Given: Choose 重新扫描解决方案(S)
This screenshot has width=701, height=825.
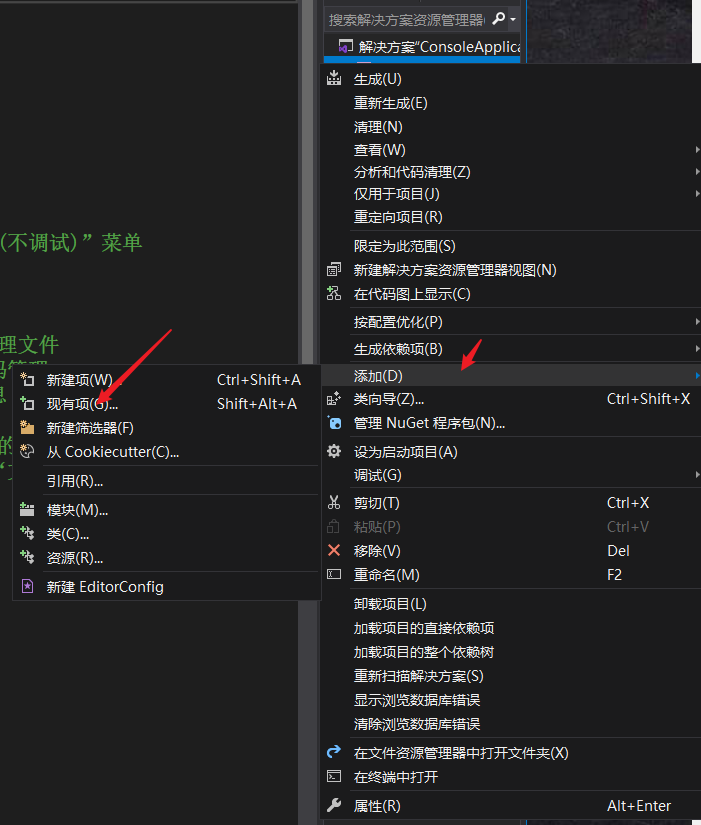Looking at the screenshot, I should 418,676.
